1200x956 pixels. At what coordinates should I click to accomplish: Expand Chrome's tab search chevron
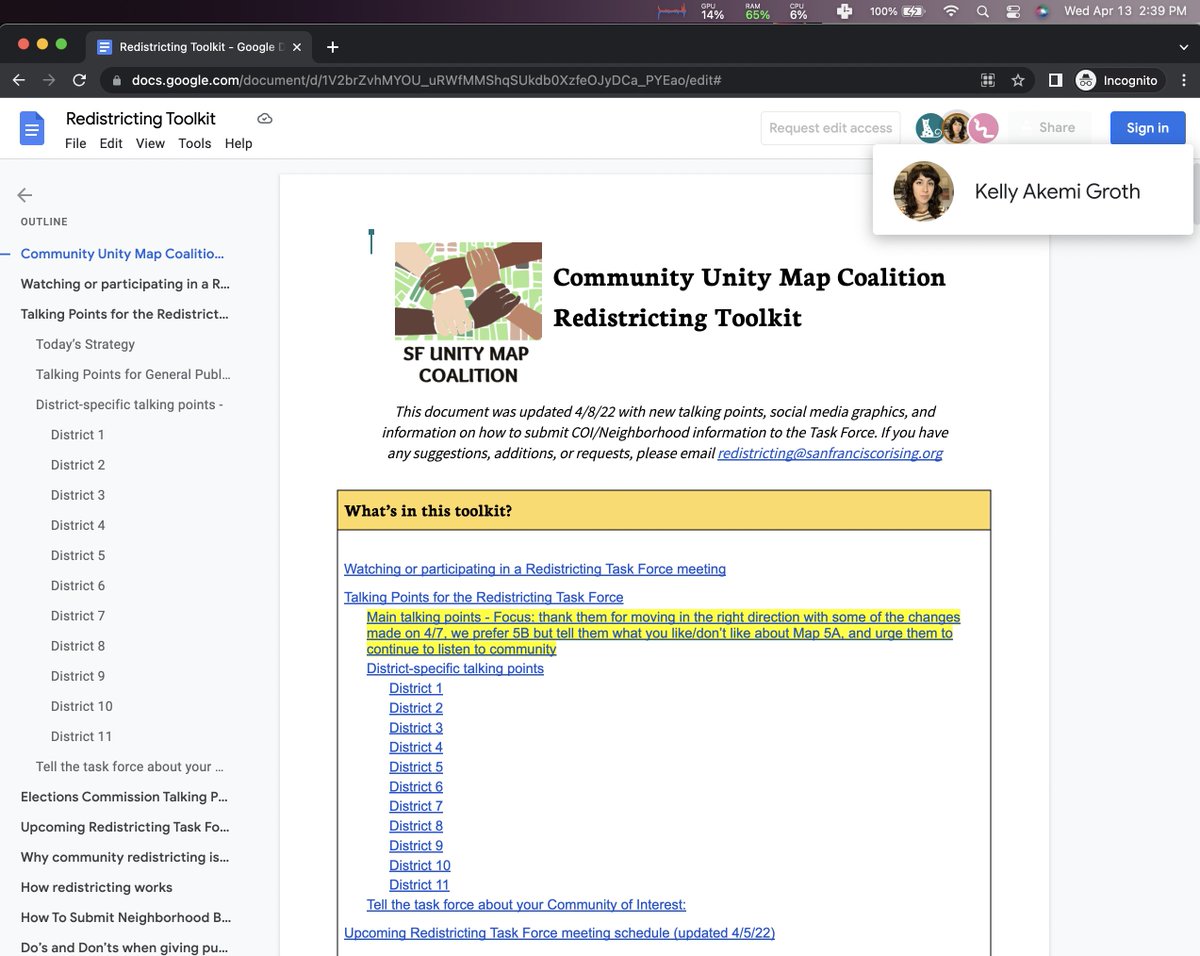[x=1184, y=47]
